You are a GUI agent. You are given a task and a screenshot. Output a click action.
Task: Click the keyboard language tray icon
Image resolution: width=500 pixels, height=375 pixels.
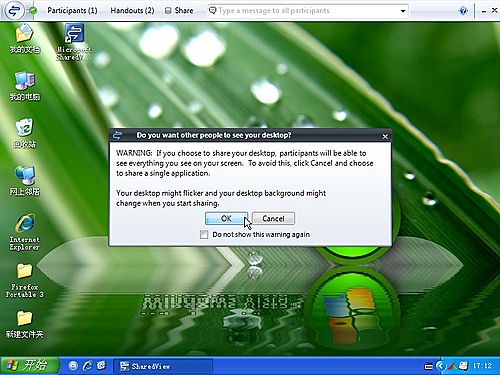[x=429, y=366]
